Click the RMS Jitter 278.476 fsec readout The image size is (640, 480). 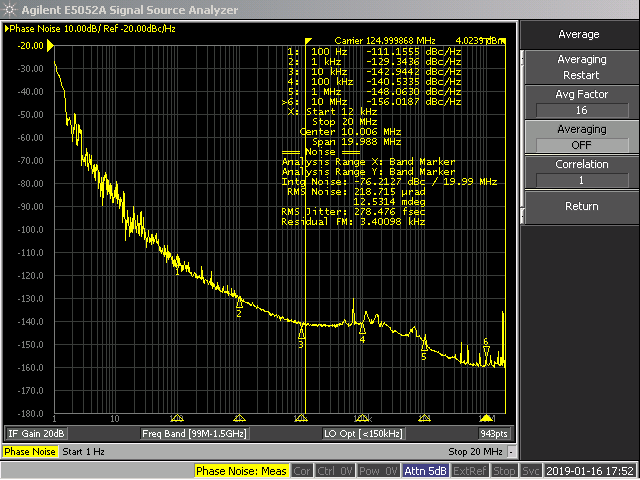pos(353,212)
